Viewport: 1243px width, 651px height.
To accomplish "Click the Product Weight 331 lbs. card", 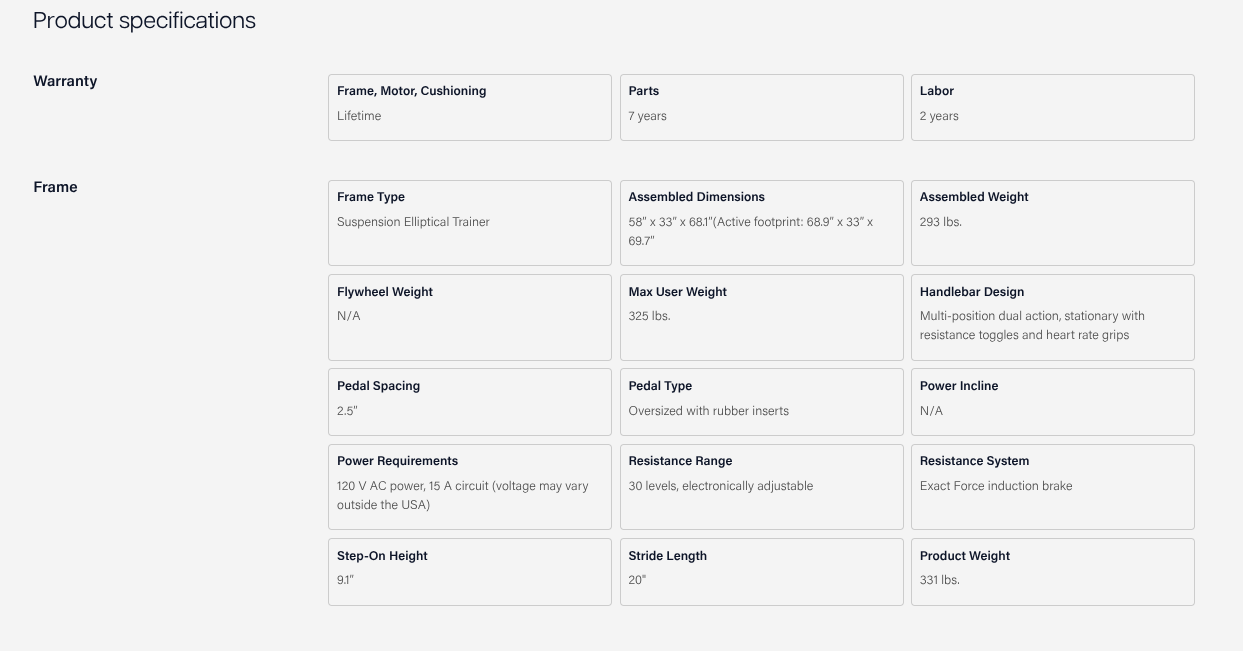I will (x=1052, y=571).
